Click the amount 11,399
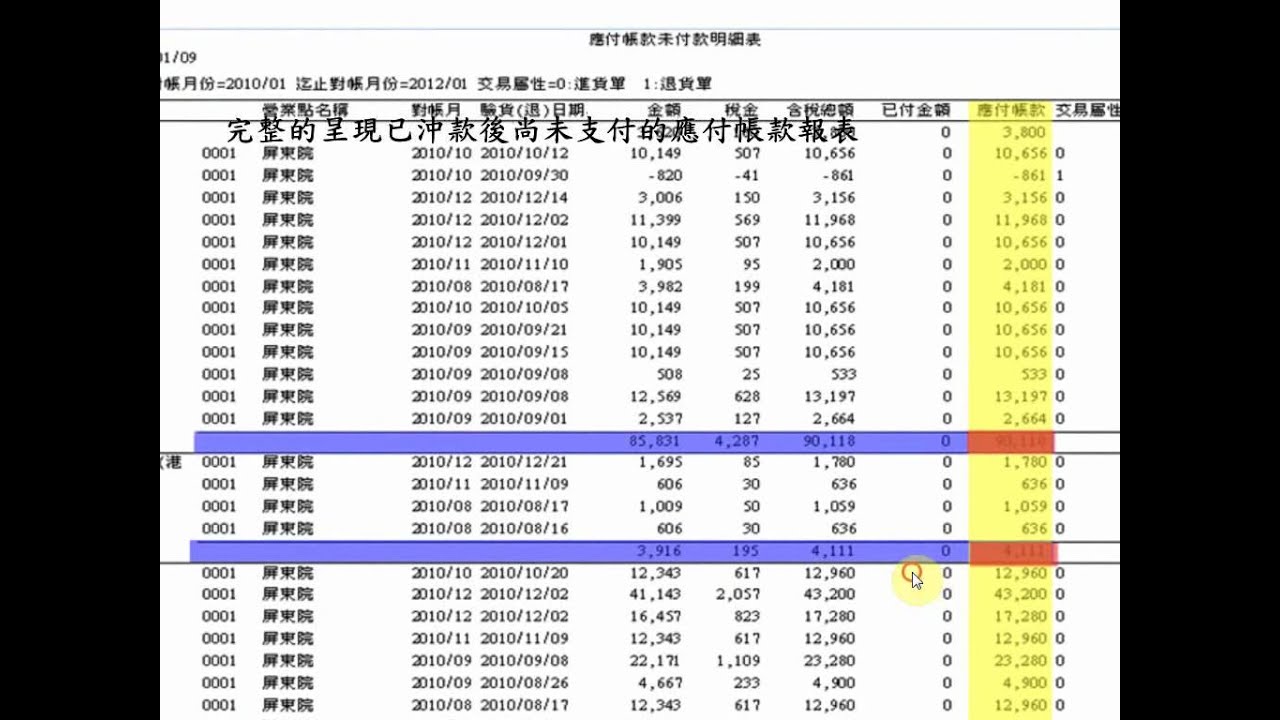 pos(656,219)
